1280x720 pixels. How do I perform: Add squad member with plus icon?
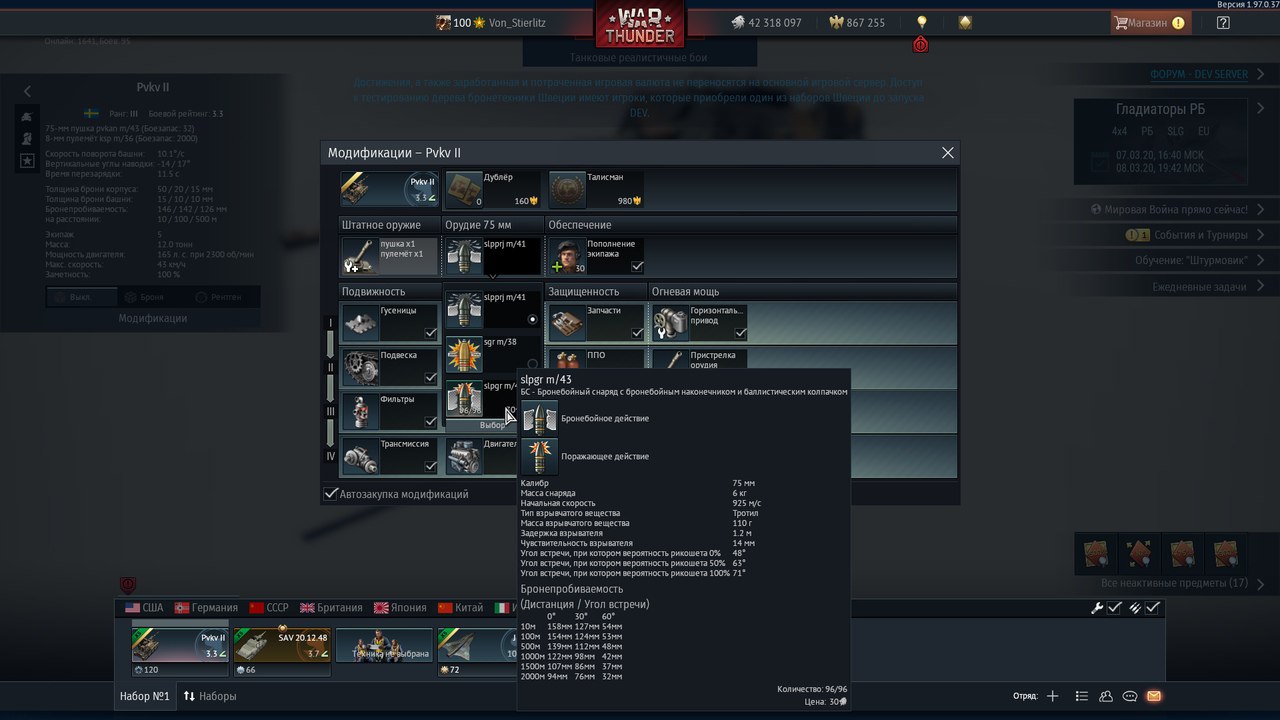pyautogui.click(x=1052, y=696)
